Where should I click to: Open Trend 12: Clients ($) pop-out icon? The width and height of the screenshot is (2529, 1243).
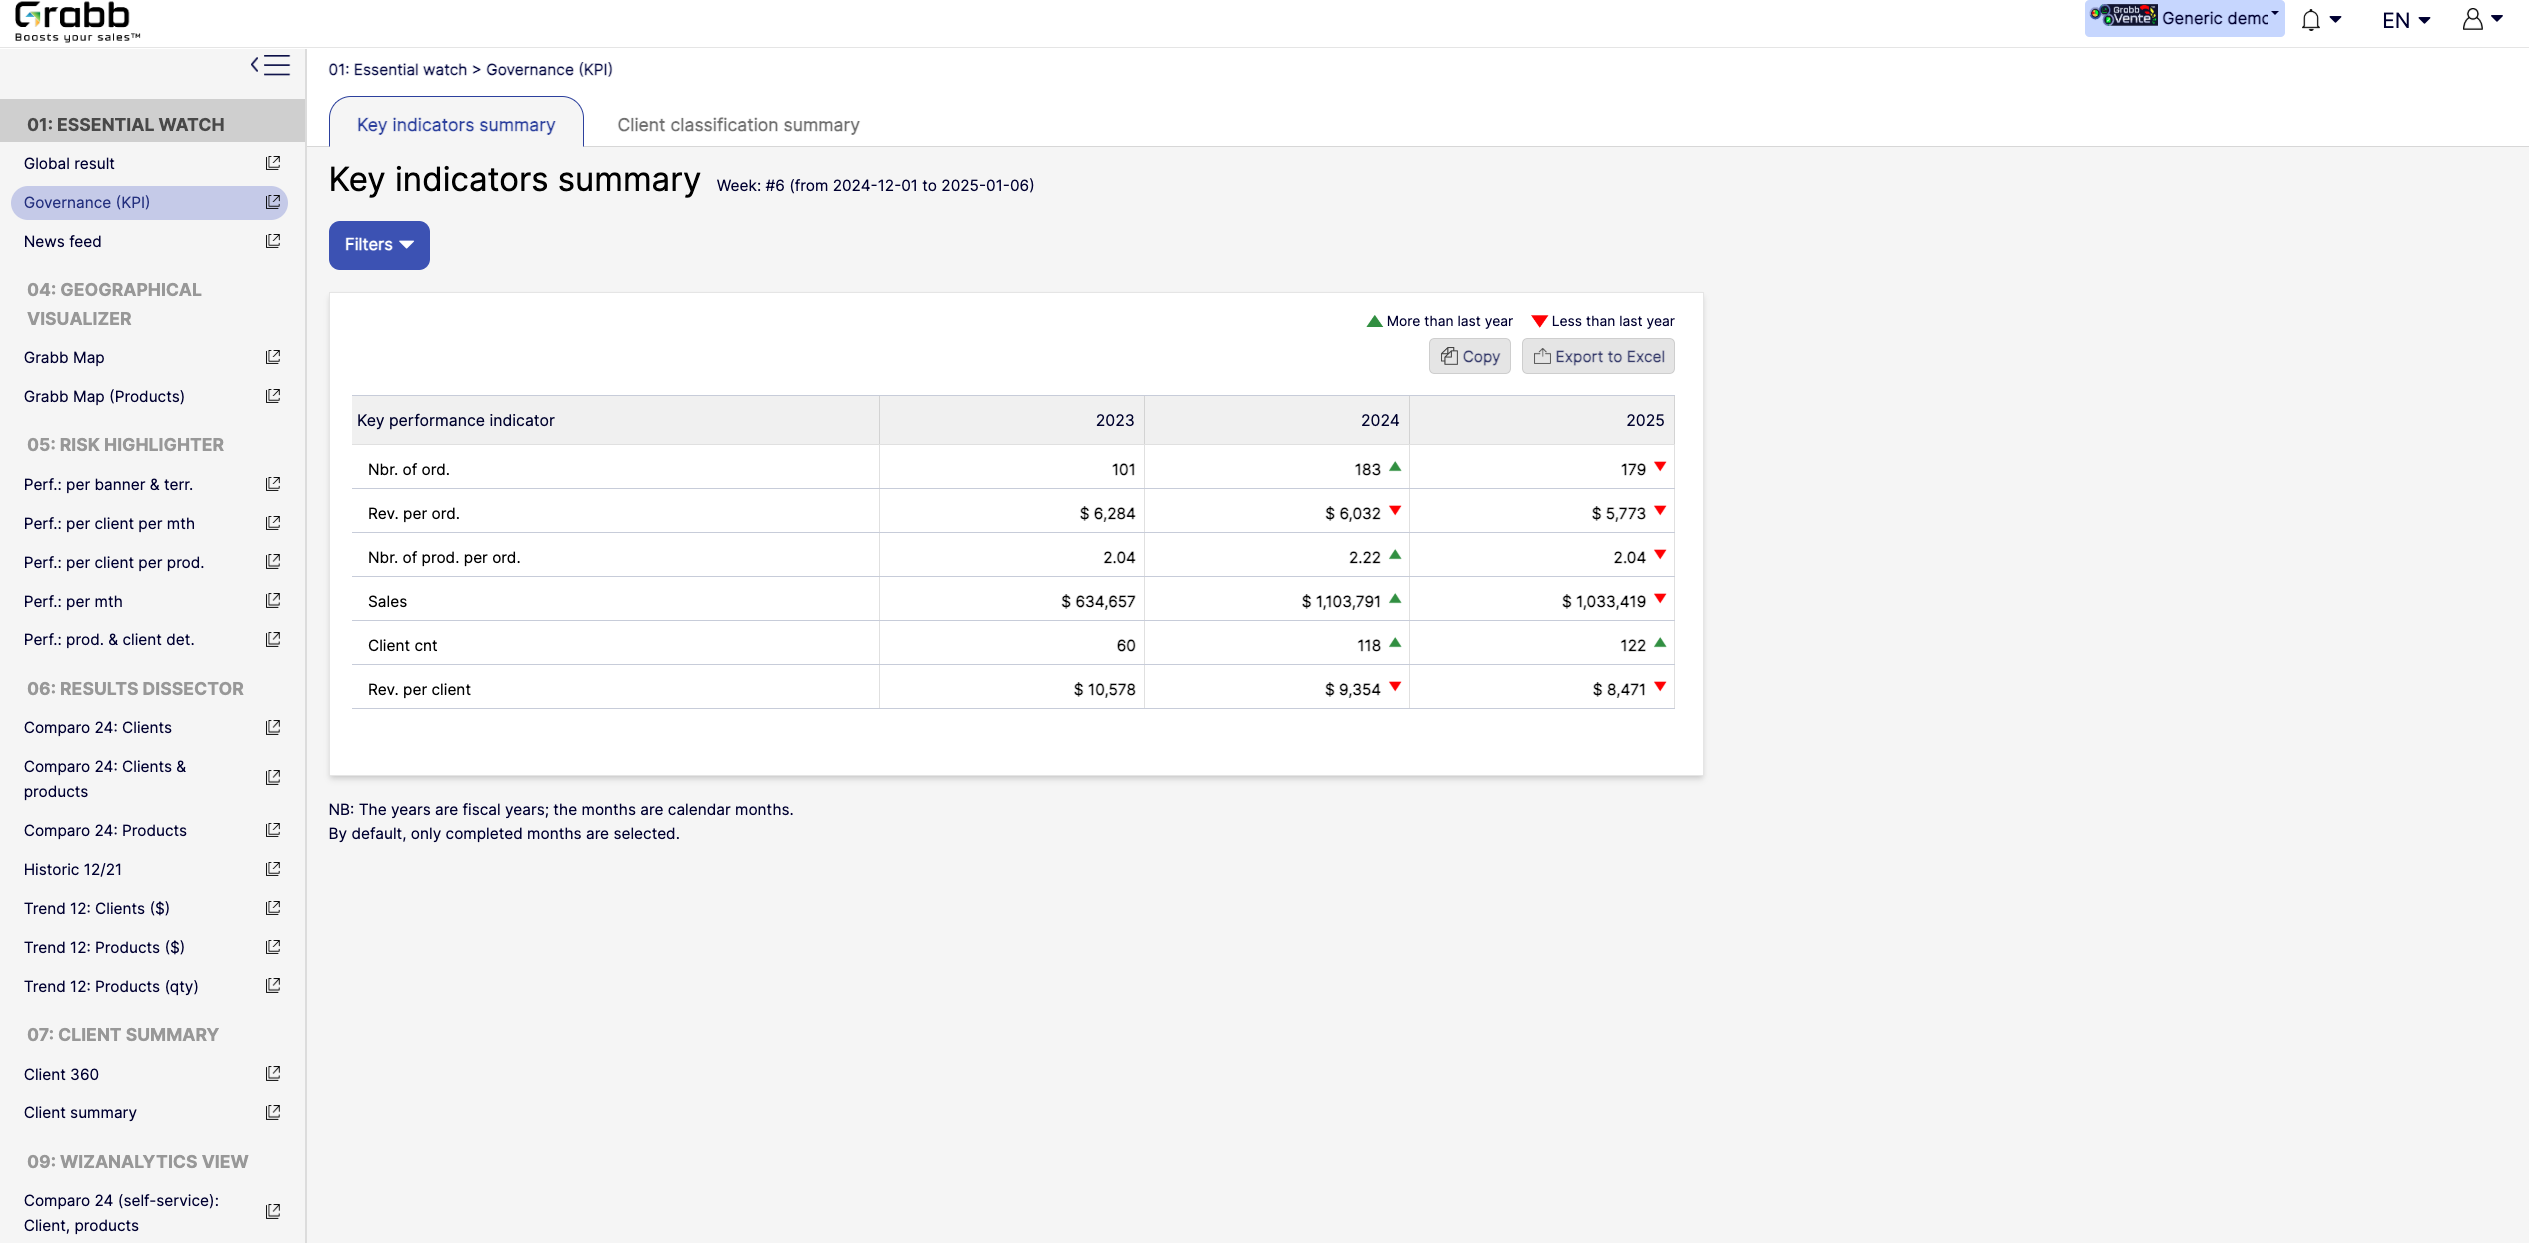click(x=273, y=908)
